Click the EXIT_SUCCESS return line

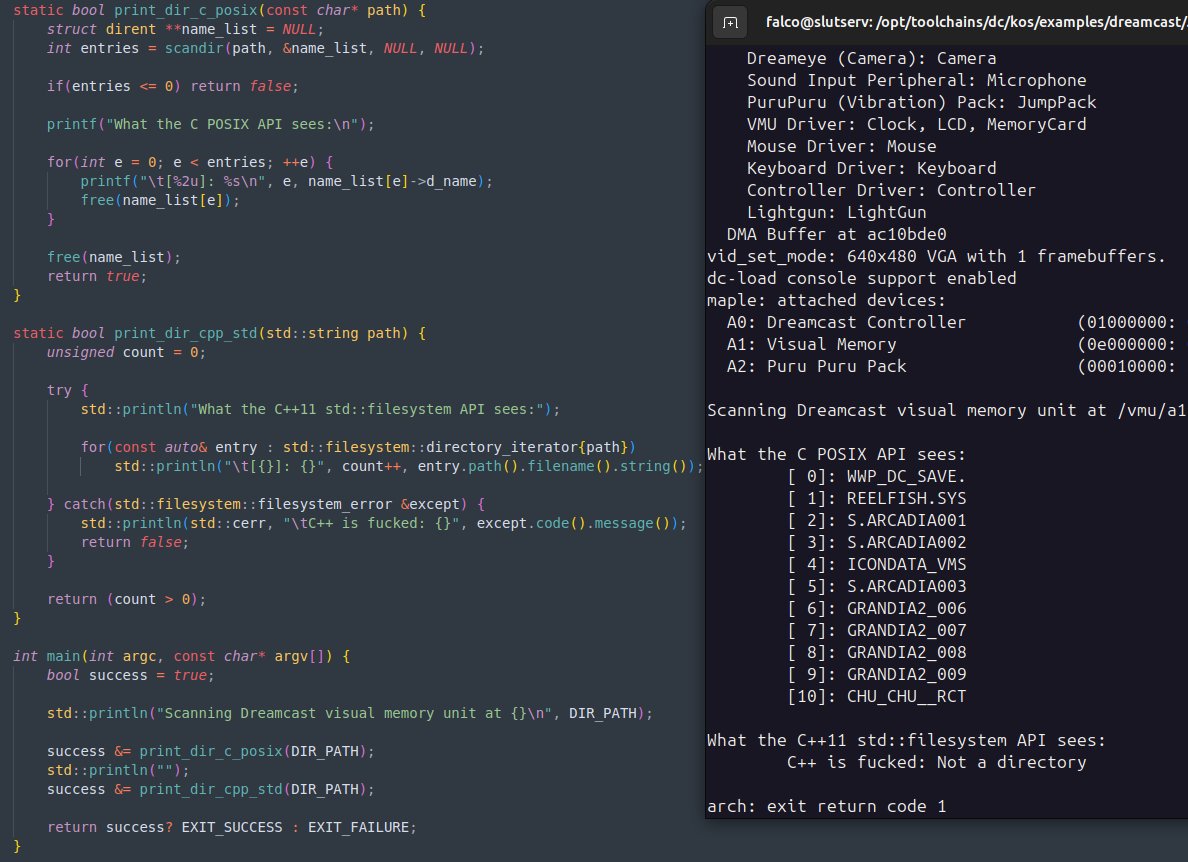point(232,827)
